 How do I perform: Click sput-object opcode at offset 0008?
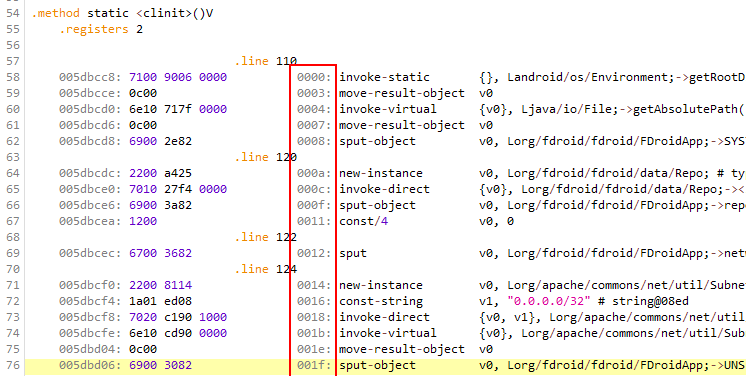click(377, 141)
